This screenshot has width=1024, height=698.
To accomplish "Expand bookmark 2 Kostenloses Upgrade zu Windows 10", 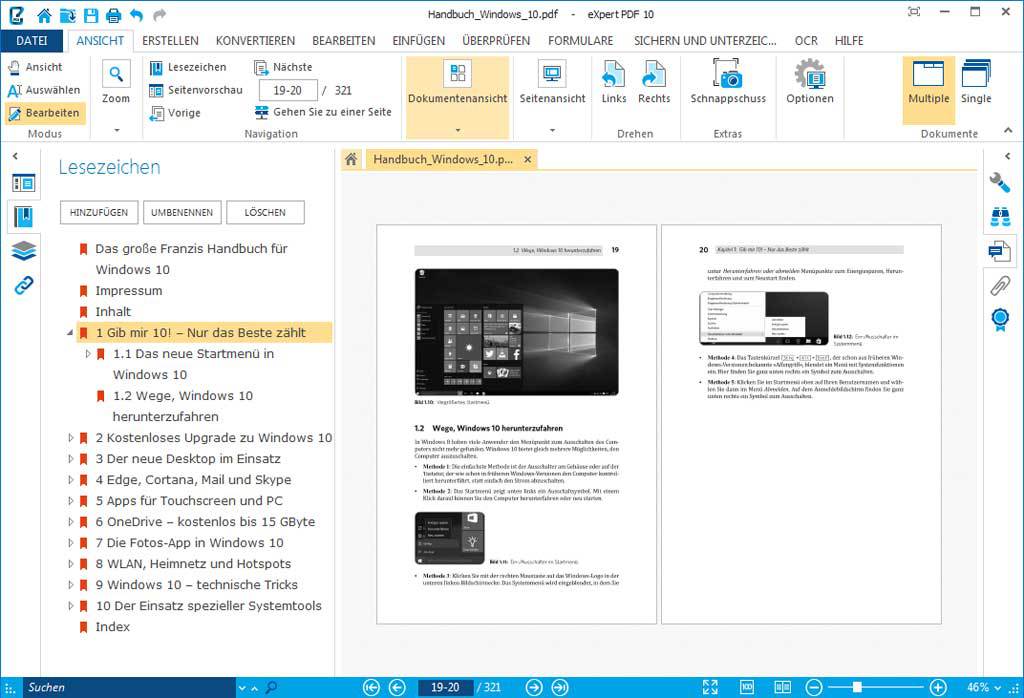I will pyautogui.click(x=71, y=438).
